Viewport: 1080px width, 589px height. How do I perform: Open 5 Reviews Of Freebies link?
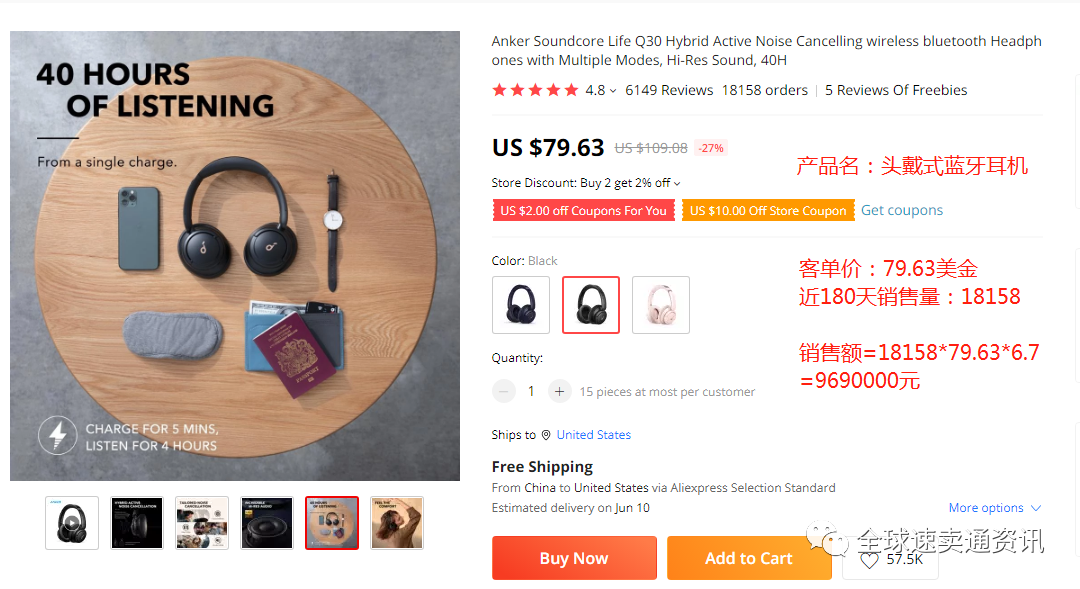(x=896, y=90)
